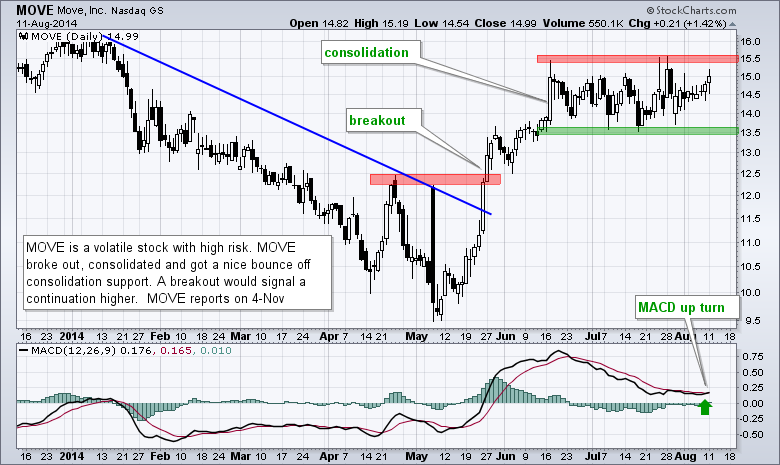The width and height of the screenshot is (780, 465).
Task: Click the Move, Inc. company name
Action: click(x=81, y=10)
